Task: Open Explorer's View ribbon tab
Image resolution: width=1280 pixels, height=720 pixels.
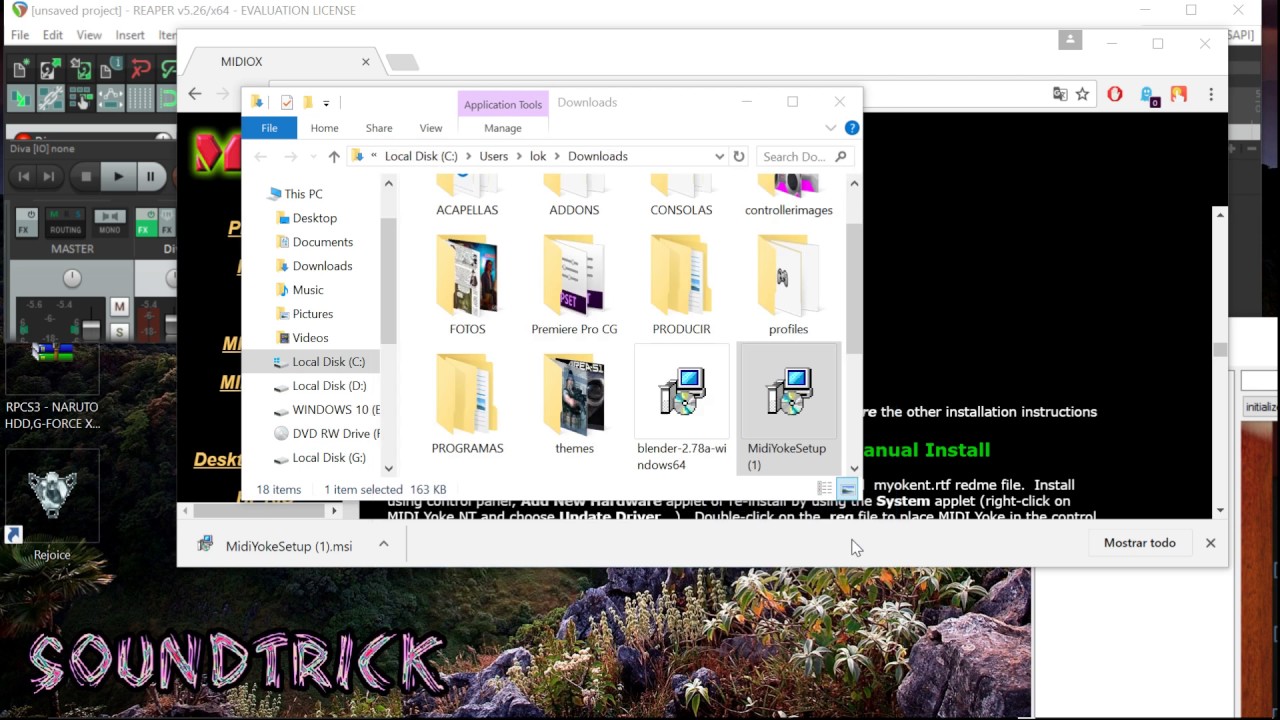Action: point(431,128)
